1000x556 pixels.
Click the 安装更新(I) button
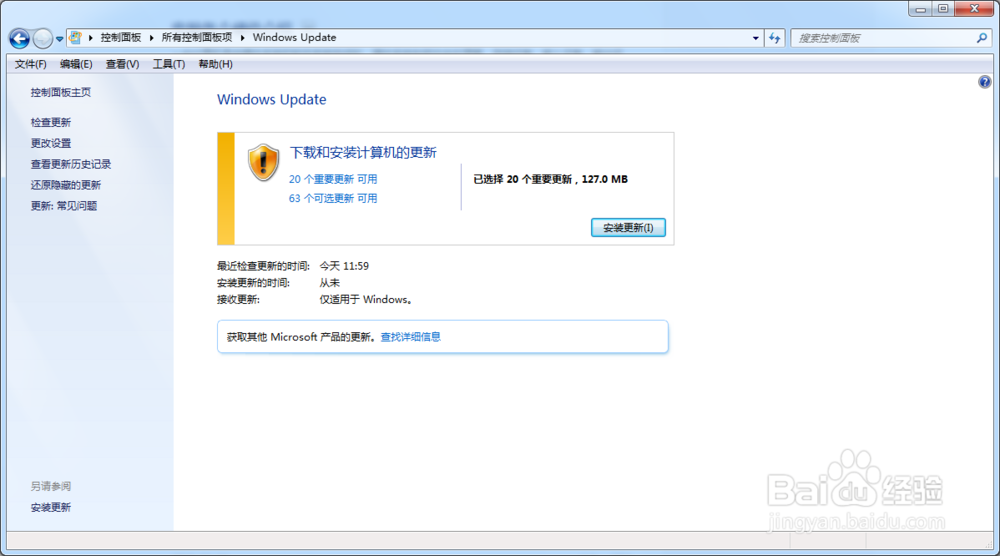click(x=628, y=228)
